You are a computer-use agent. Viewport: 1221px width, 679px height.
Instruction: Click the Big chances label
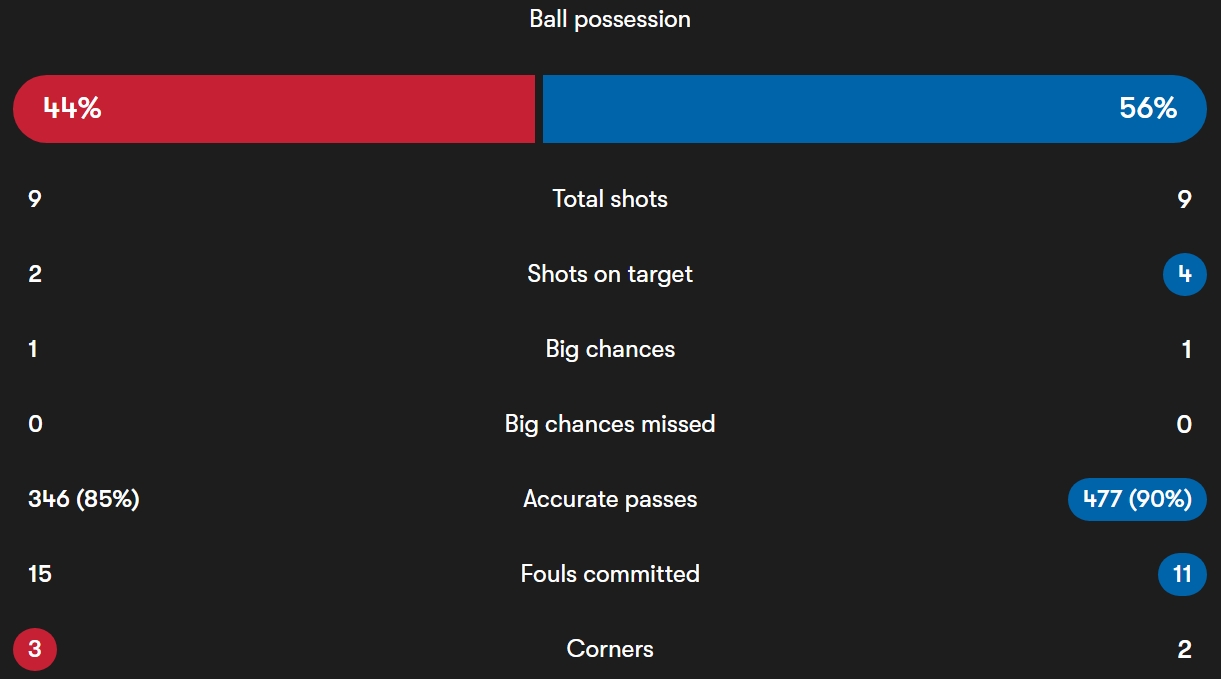[x=610, y=349]
